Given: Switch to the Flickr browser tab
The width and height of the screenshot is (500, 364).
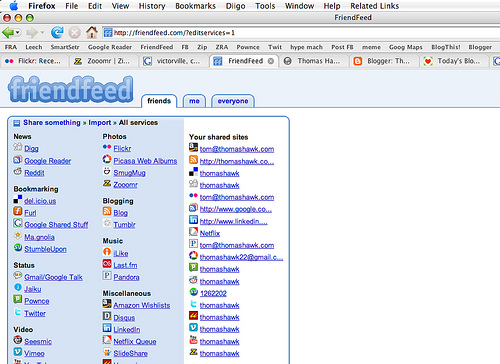Looking at the screenshot, I should tap(34, 61).
